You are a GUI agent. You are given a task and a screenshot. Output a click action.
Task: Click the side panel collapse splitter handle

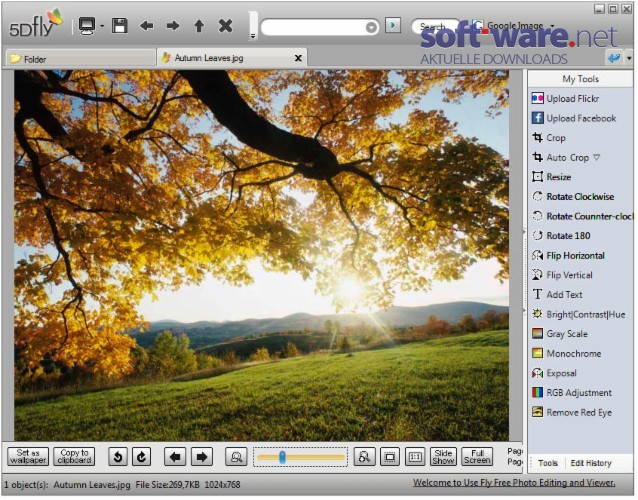click(x=524, y=271)
